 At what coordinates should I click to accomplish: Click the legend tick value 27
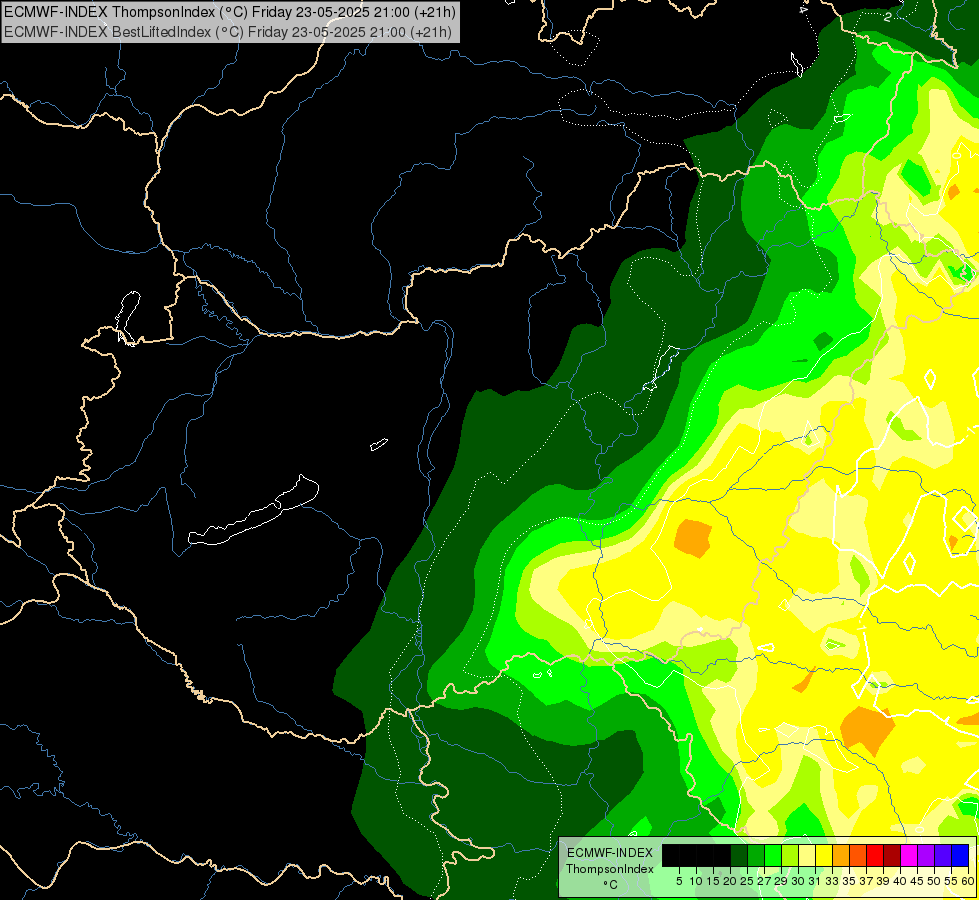click(764, 881)
